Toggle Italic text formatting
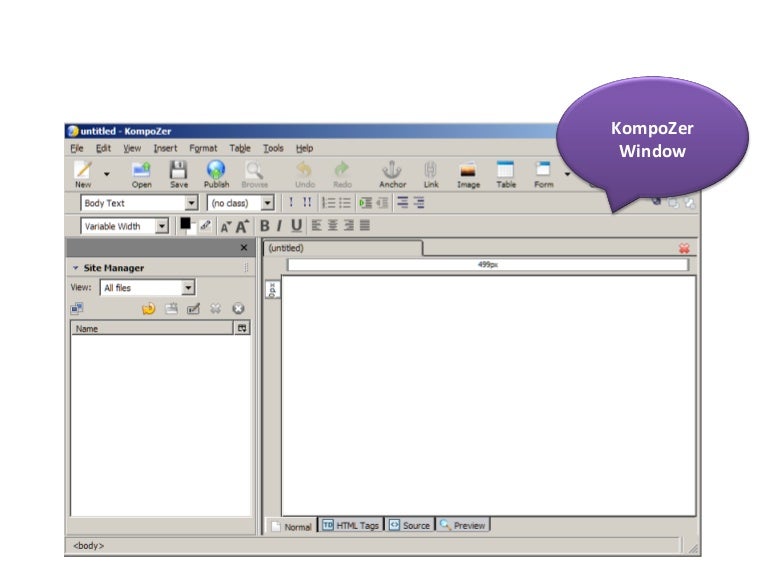This screenshot has width=768, height=576. coord(280,226)
